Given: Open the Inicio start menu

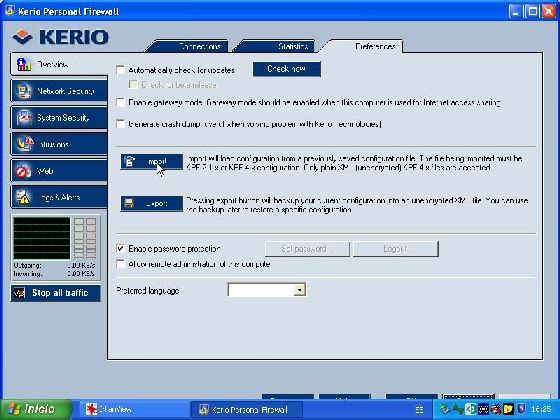Looking at the screenshot, I should point(35,409).
